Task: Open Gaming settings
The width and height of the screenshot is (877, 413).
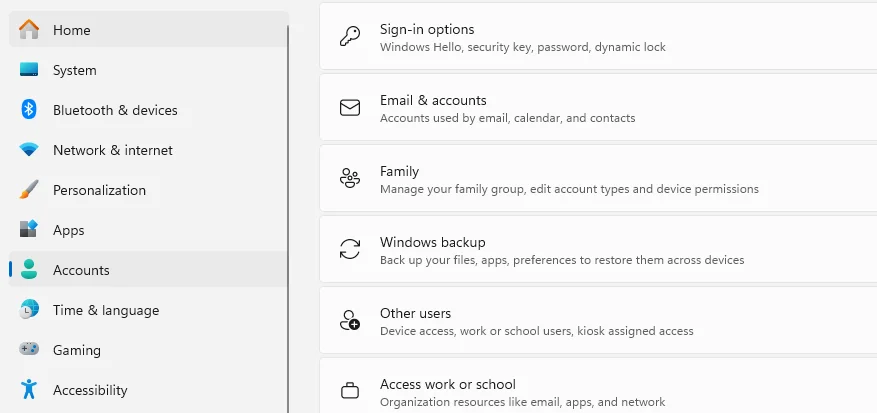Action: (x=148, y=350)
